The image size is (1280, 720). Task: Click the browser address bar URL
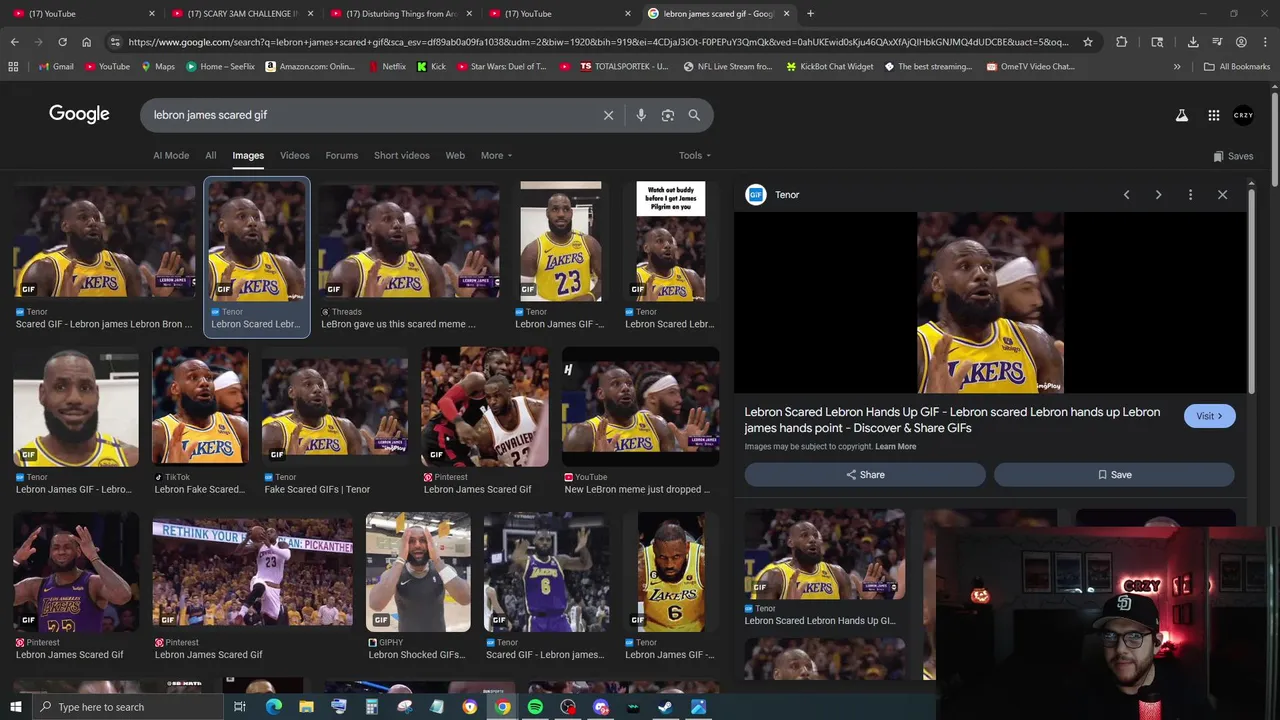pyautogui.click(x=598, y=42)
